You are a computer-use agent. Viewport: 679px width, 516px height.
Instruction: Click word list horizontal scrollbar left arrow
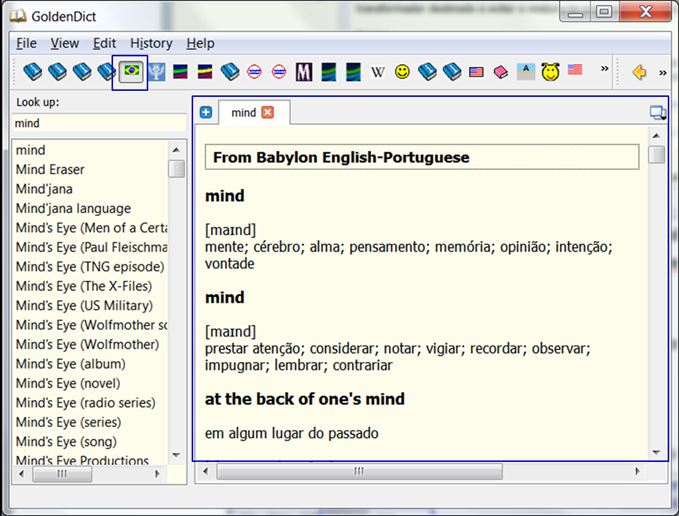click(22, 474)
